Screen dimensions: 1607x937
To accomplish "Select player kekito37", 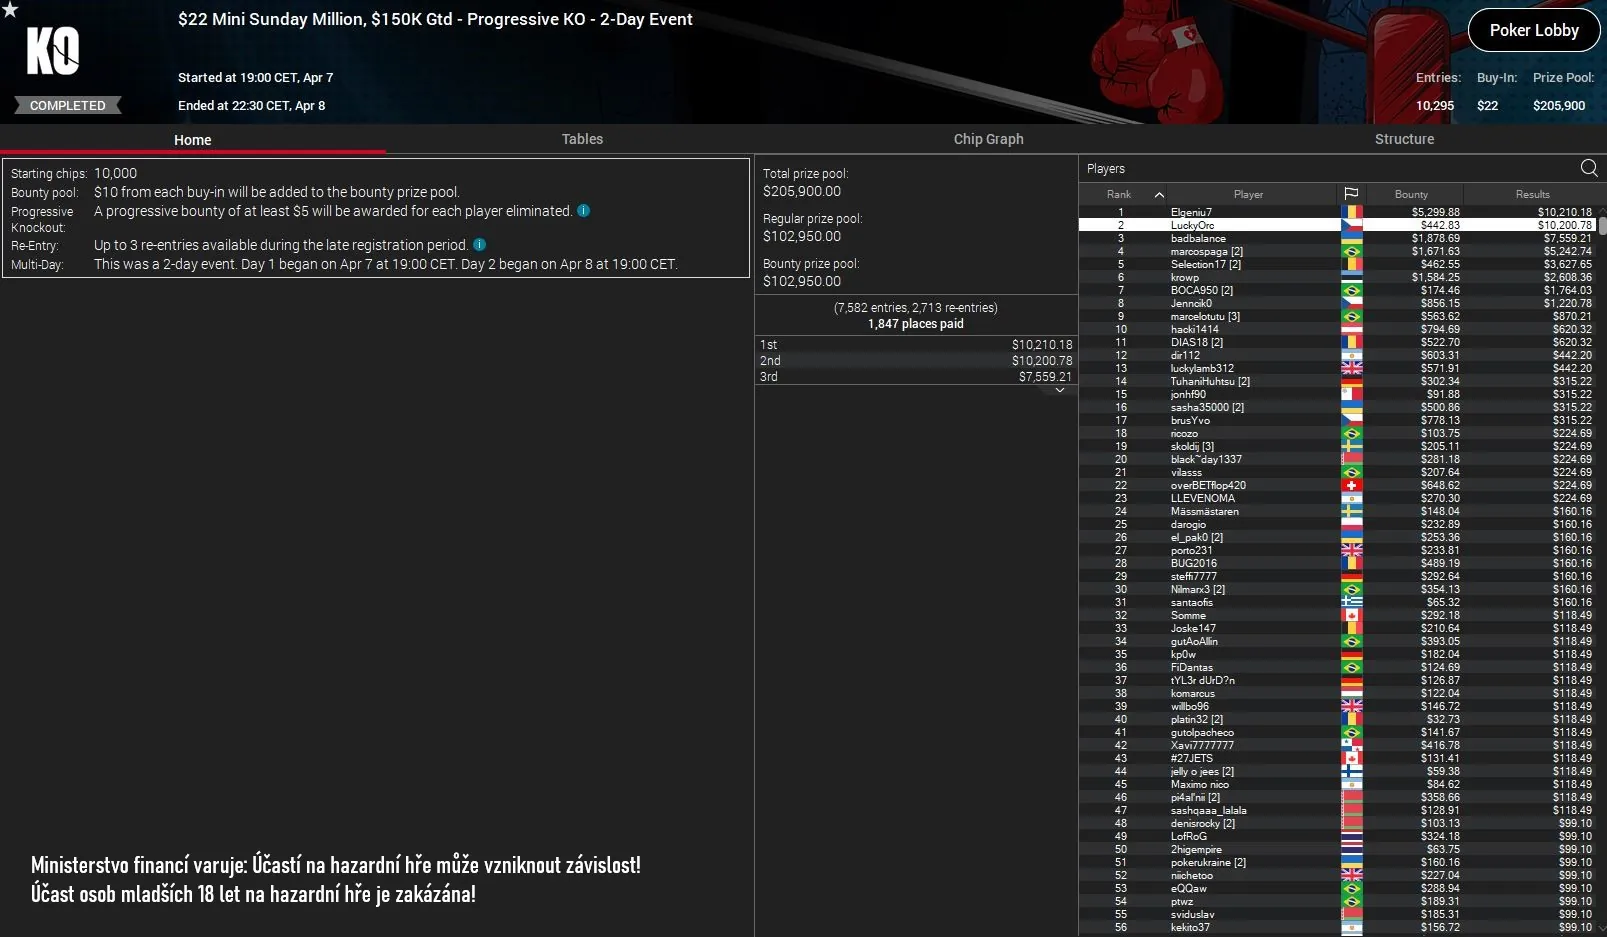I will (x=1338, y=927).
